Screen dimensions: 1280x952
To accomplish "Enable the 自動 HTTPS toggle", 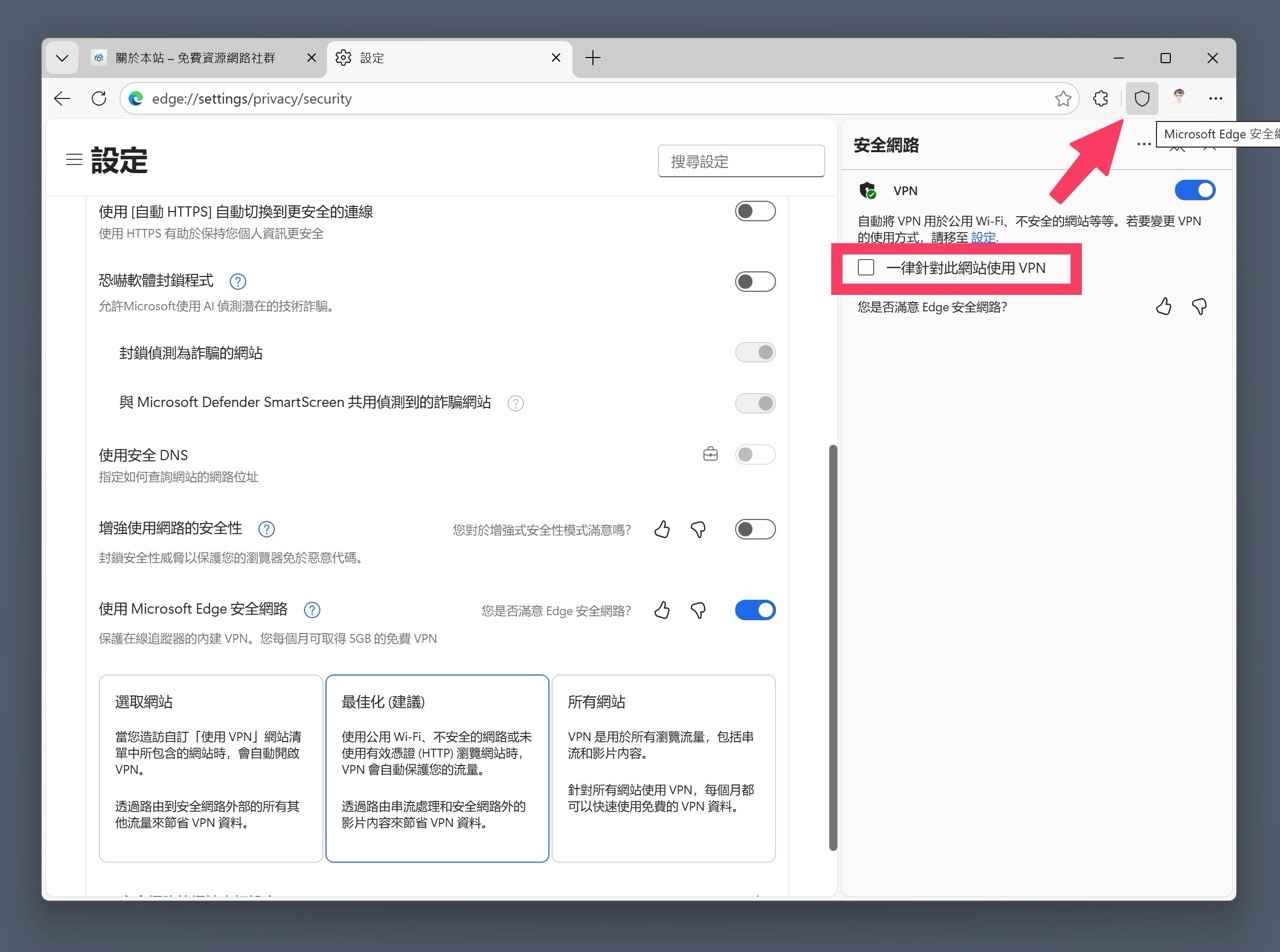I will coord(755,211).
